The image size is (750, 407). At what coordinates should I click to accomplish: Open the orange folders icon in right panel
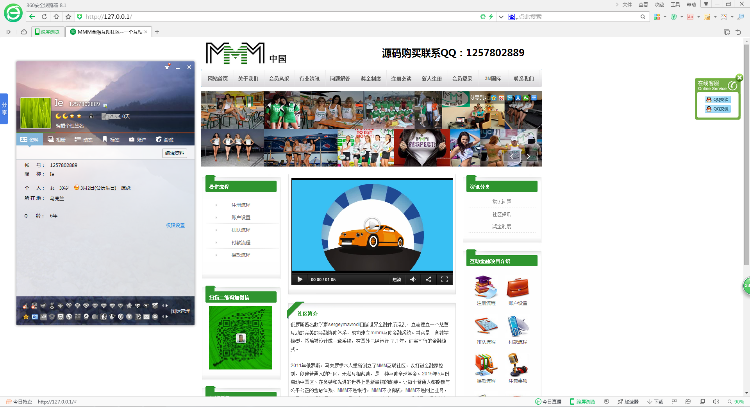(x=485, y=365)
